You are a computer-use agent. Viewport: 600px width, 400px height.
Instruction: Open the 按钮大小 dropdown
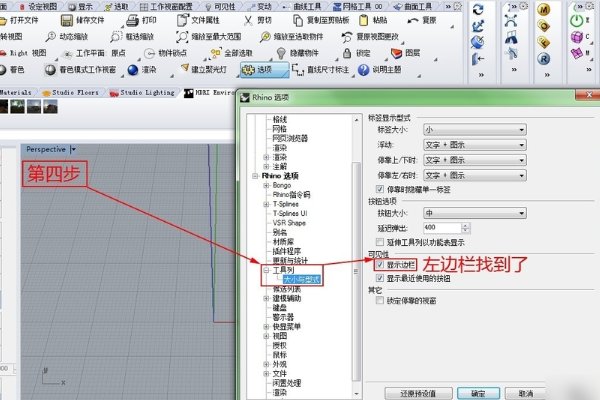click(475, 213)
